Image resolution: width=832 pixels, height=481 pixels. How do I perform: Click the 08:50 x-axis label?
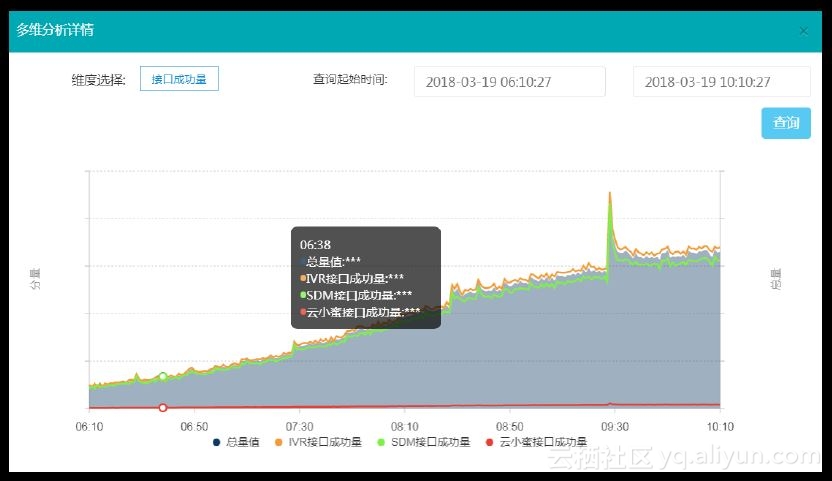(509, 427)
